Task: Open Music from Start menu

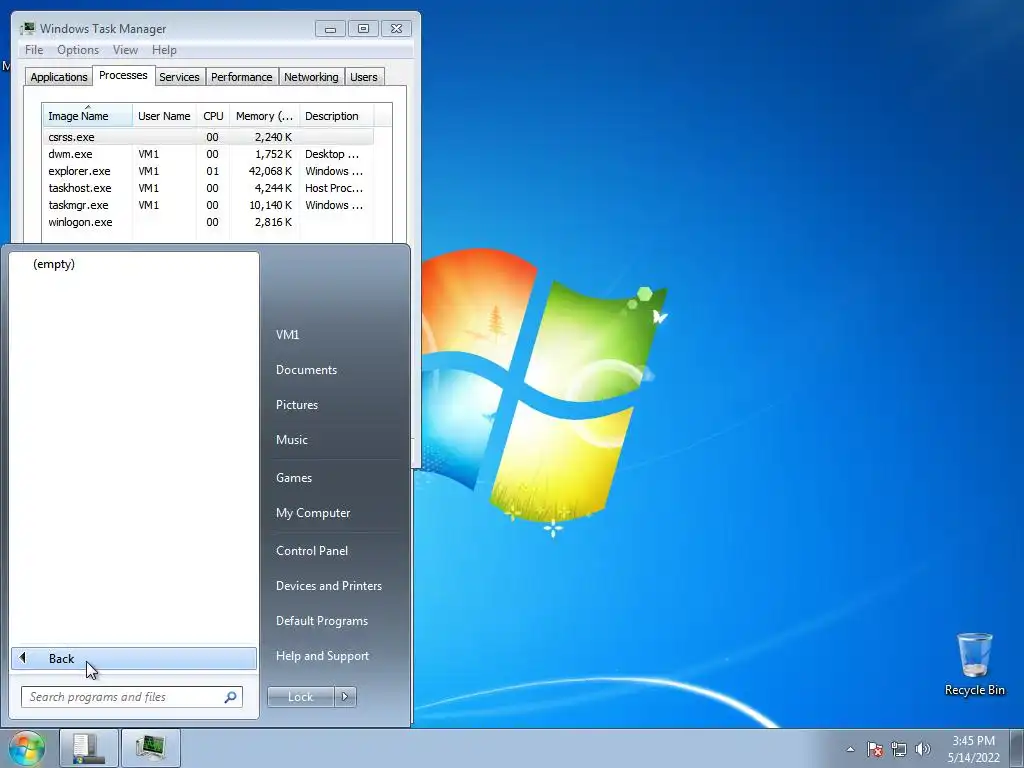Action: click(292, 440)
